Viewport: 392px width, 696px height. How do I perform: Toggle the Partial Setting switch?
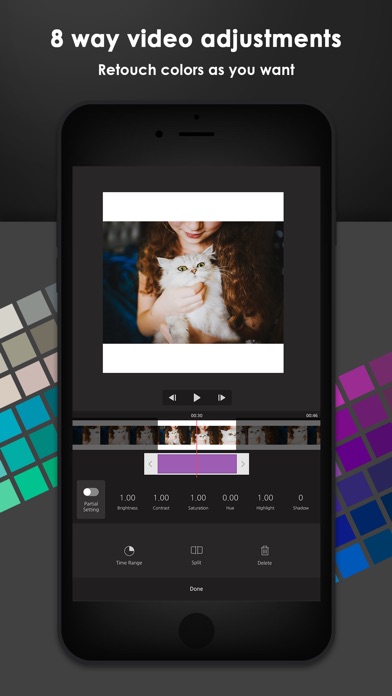point(91,492)
